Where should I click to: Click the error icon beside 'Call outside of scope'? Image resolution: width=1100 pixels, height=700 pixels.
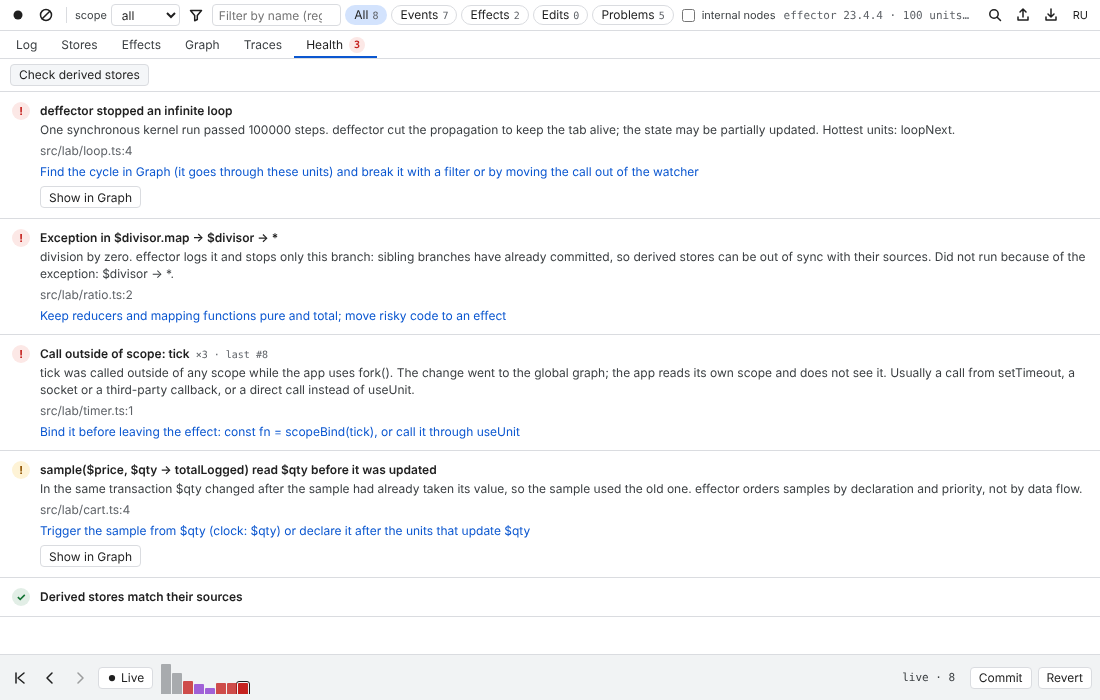(21, 354)
